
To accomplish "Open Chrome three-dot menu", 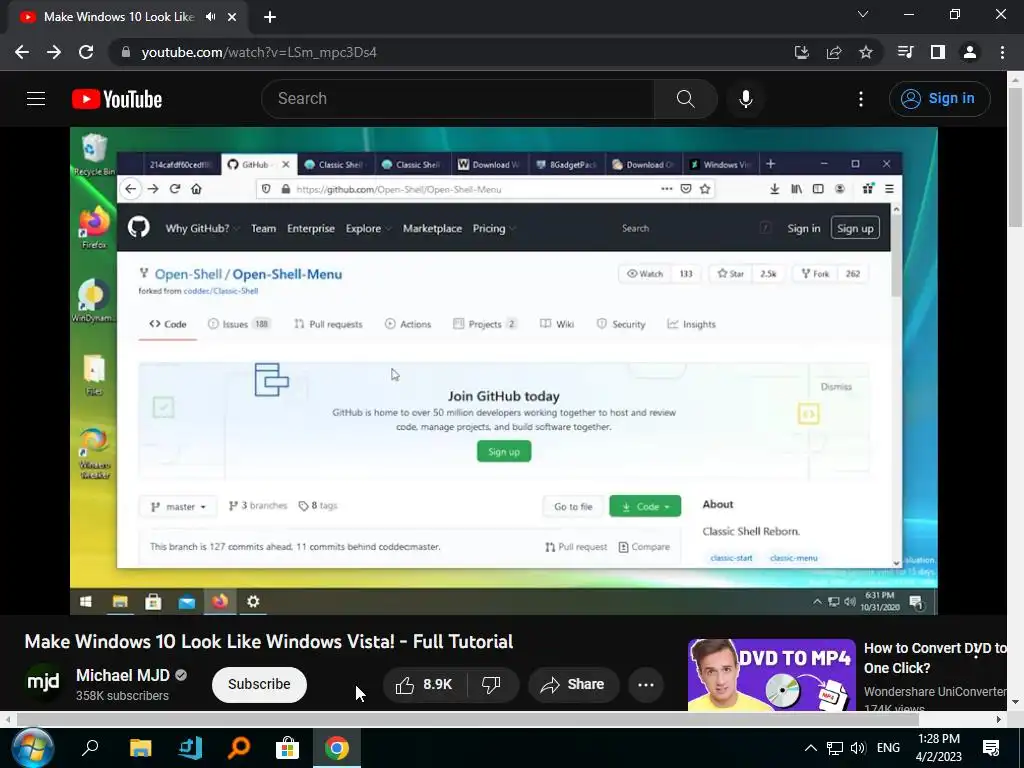I will point(1002,52).
